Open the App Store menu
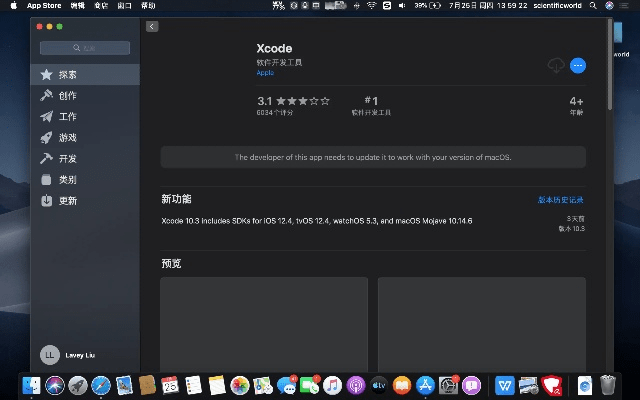 tap(44, 6)
